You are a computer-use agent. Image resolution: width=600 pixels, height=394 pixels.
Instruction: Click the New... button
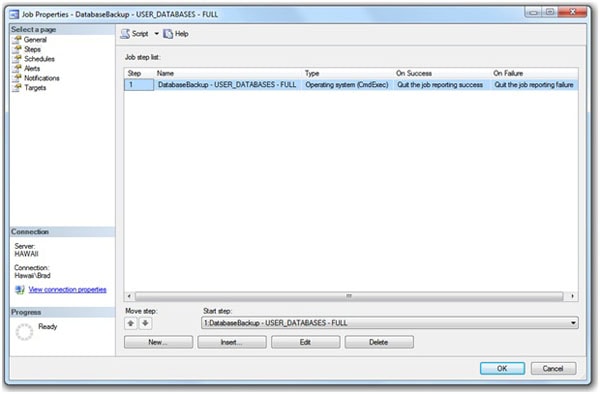(x=158, y=342)
